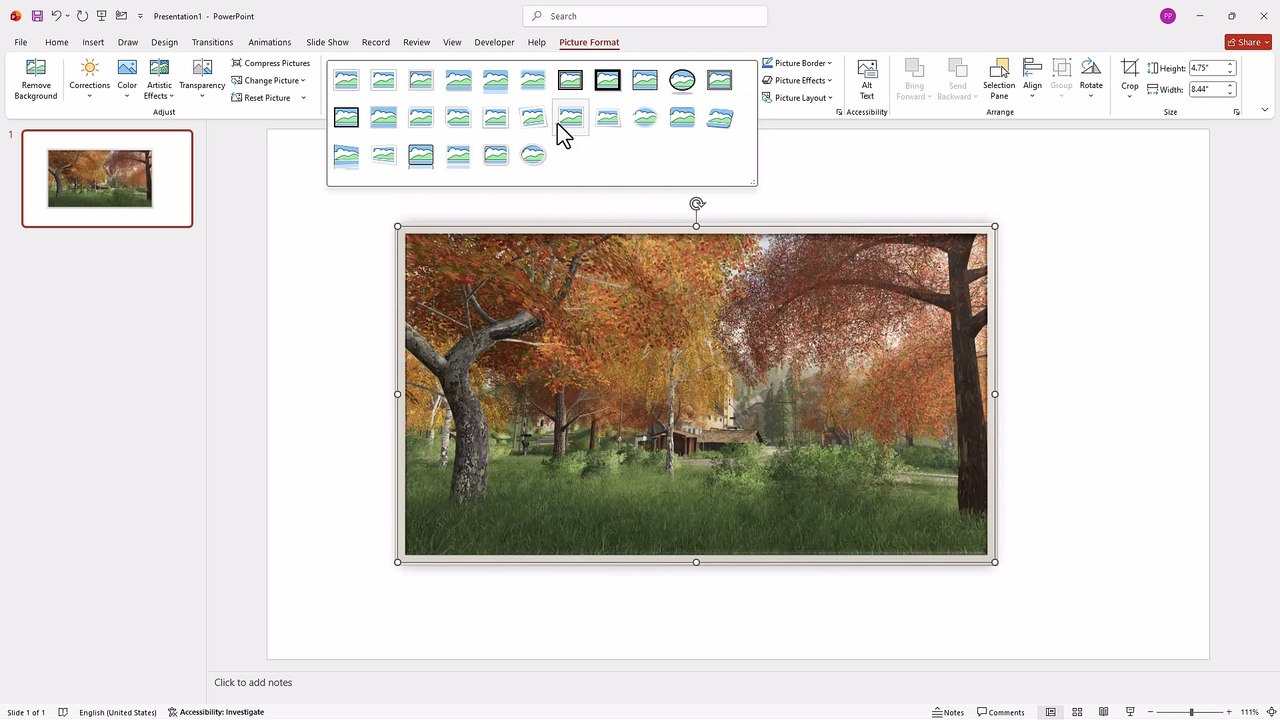Screen dimensions: 1280x720
Task: Open the Accessibility group dialog launcher
Action: pyautogui.click(x=839, y=112)
